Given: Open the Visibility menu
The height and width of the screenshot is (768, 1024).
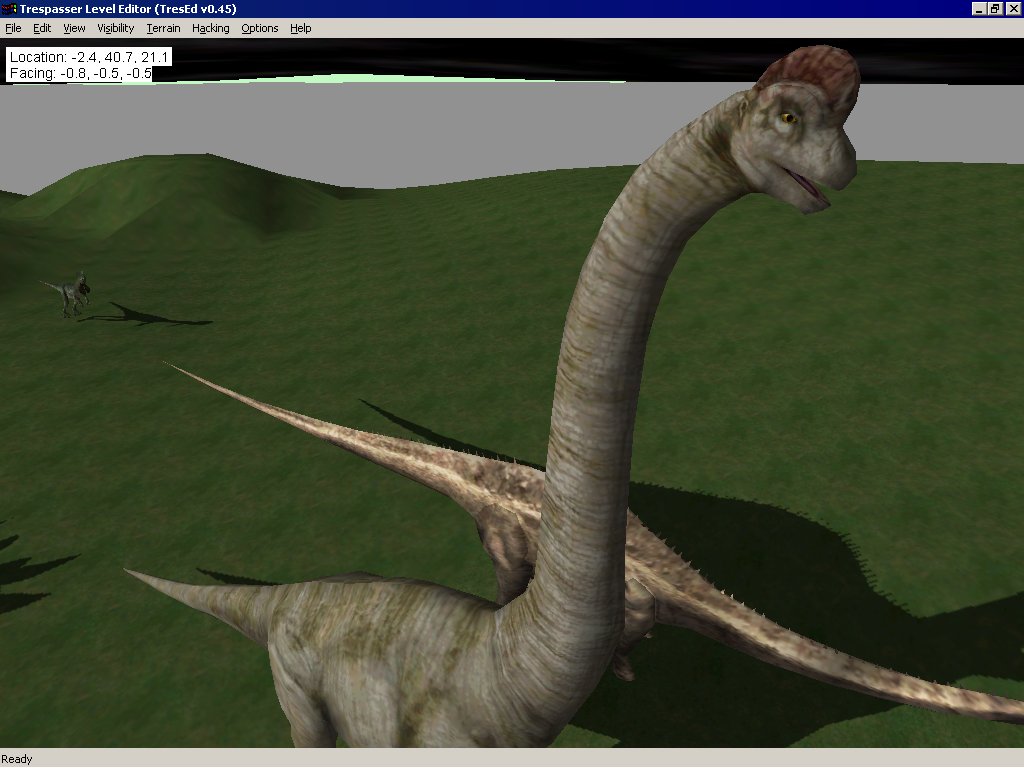Looking at the screenshot, I should (x=116, y=28).
